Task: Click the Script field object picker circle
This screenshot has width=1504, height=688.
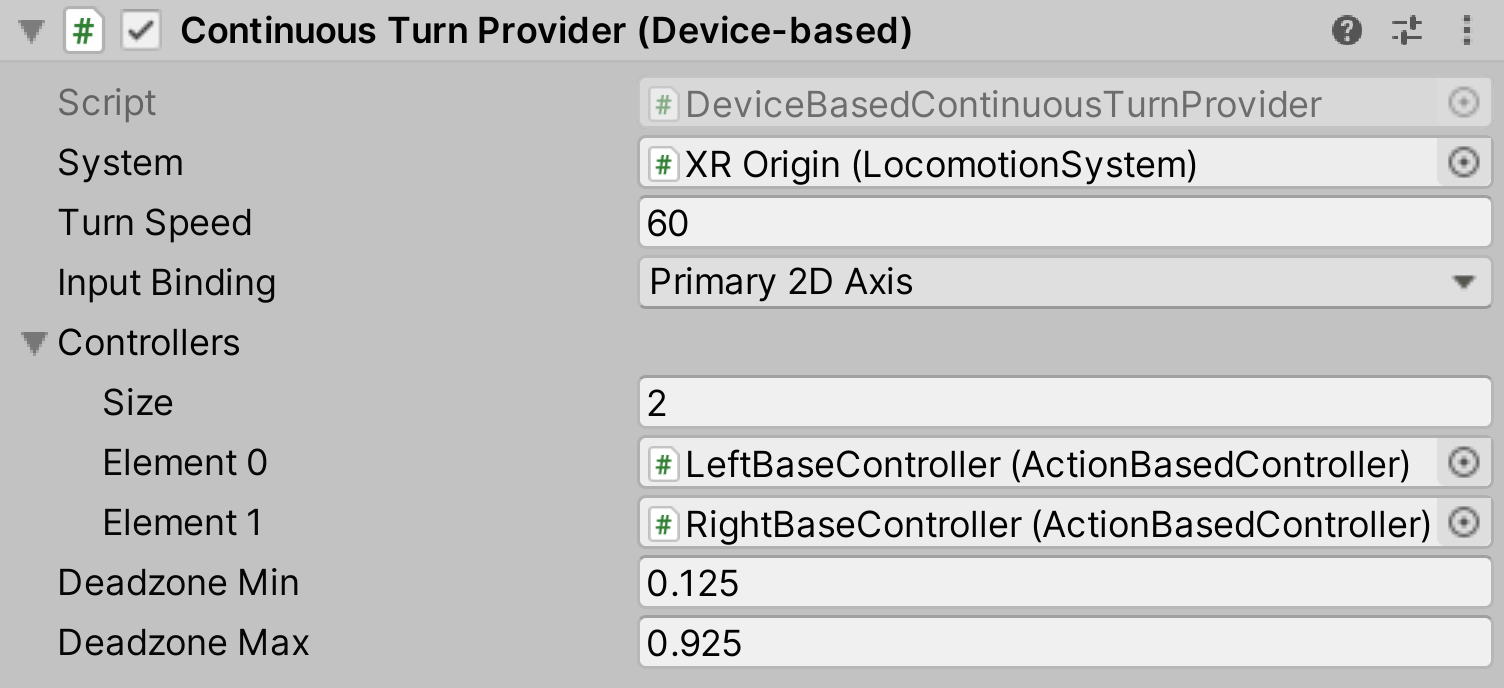Action: [1462, 103]
